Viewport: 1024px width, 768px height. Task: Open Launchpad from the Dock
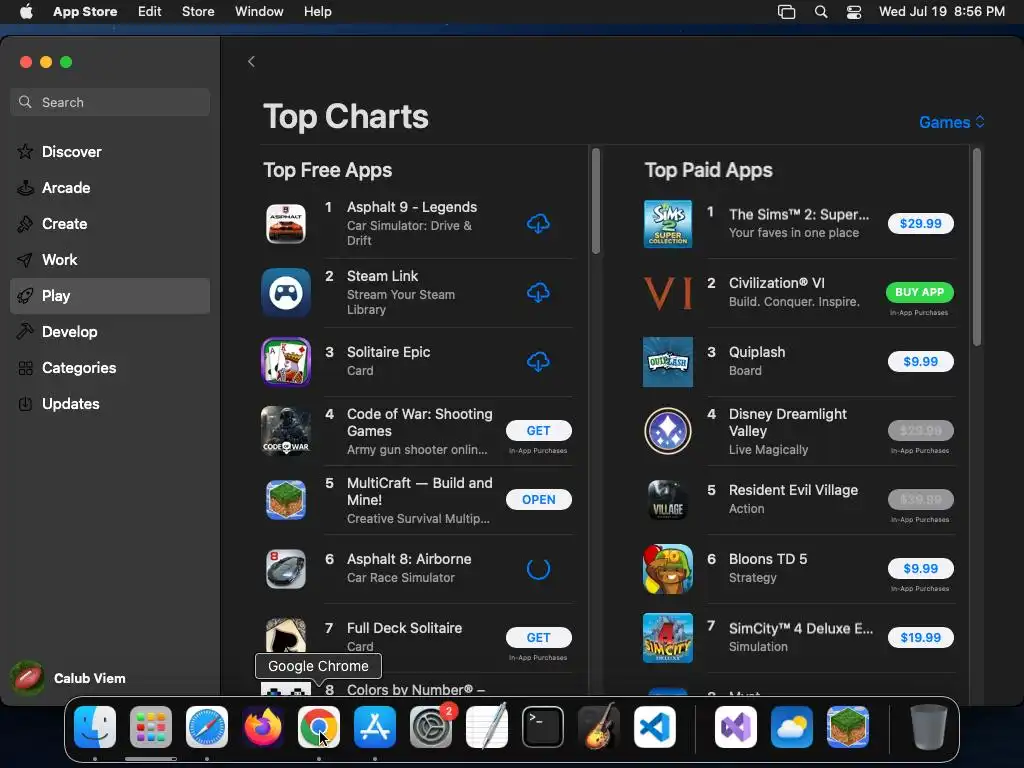click(x=151, y=726)
